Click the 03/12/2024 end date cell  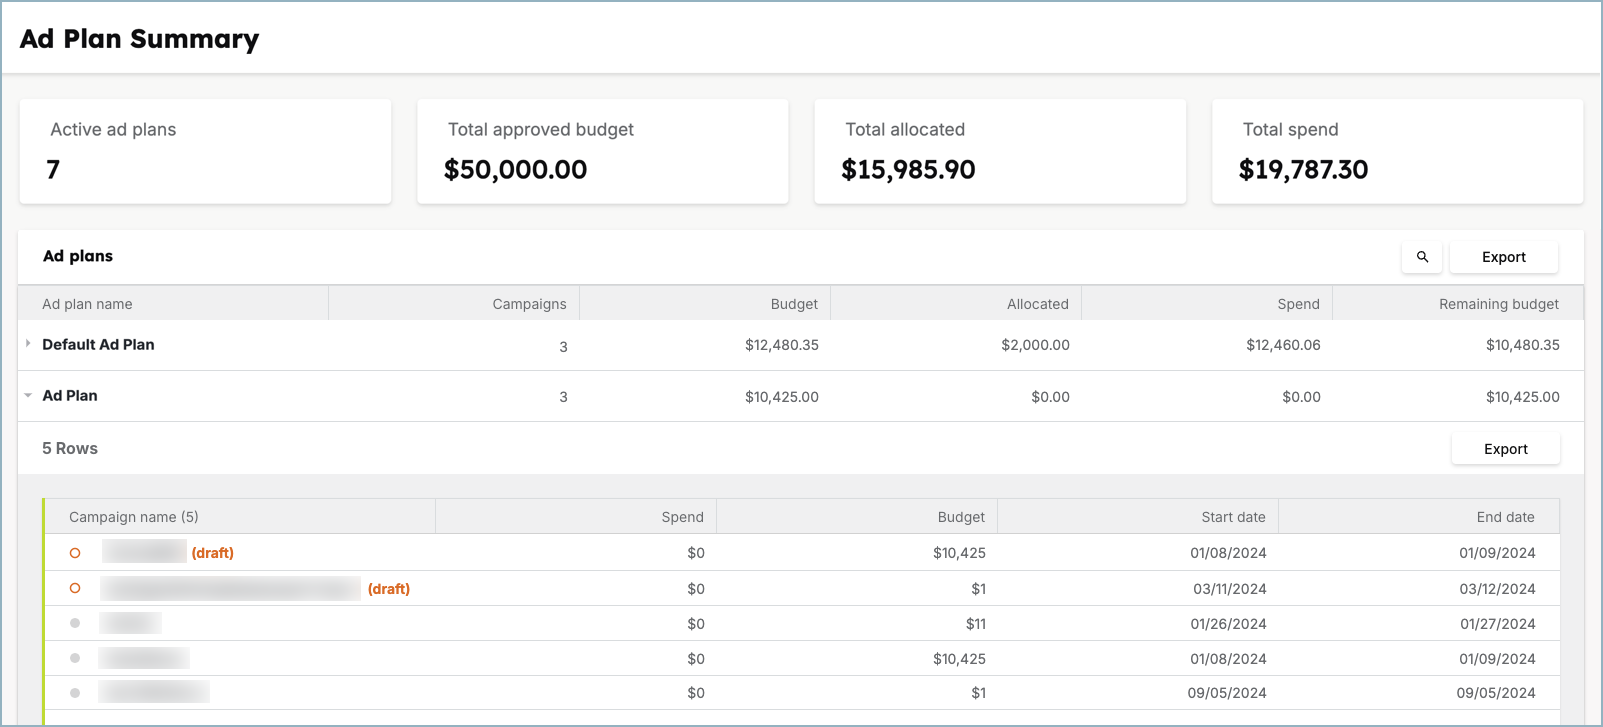pyautogui.click(x=1497, y=589)
